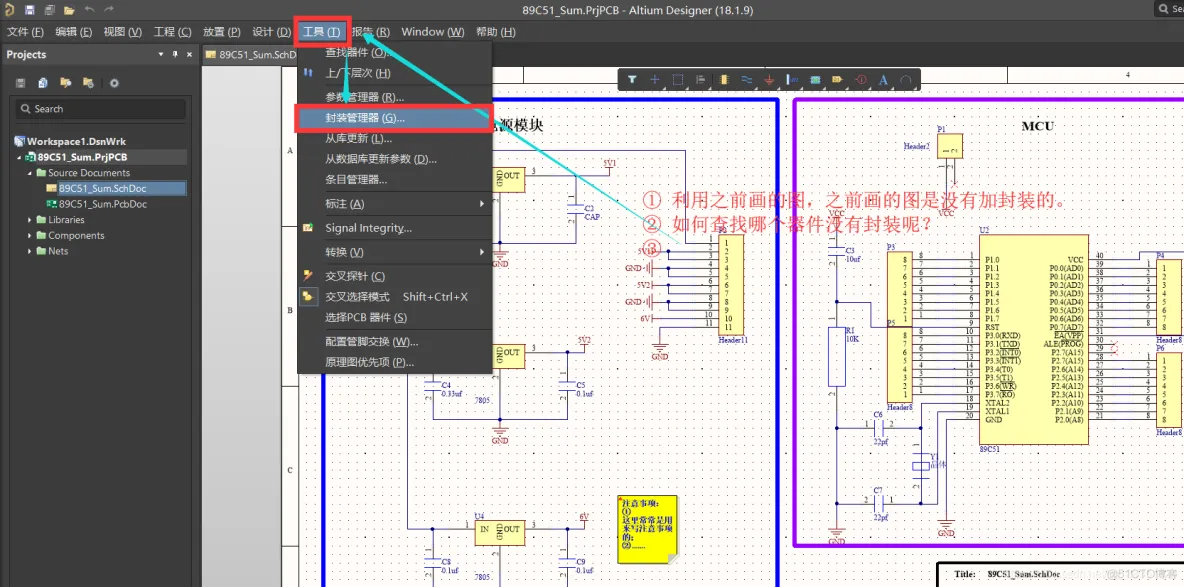Select the place harness tool
Viewport: 1184px width, 587px height.
[x=792, y=79]
